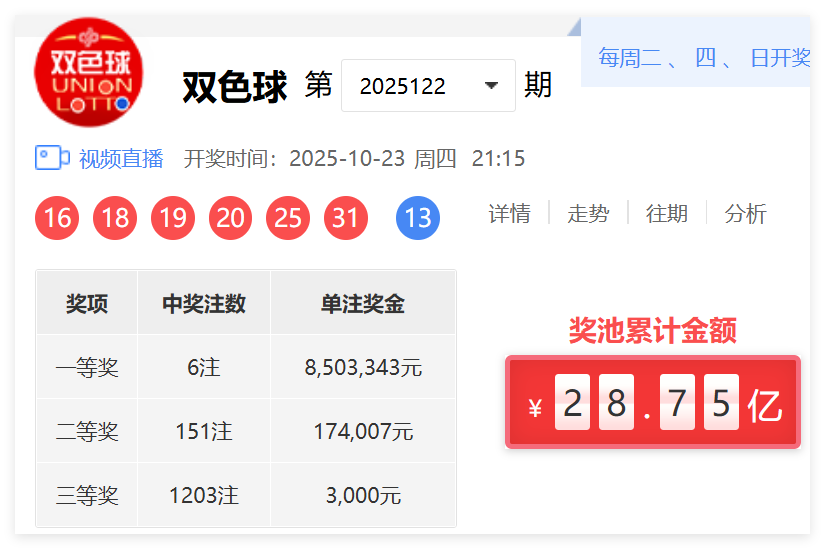
Task: Click the 奖池累计金额 jackpot amount box
Action: (653, 402)
